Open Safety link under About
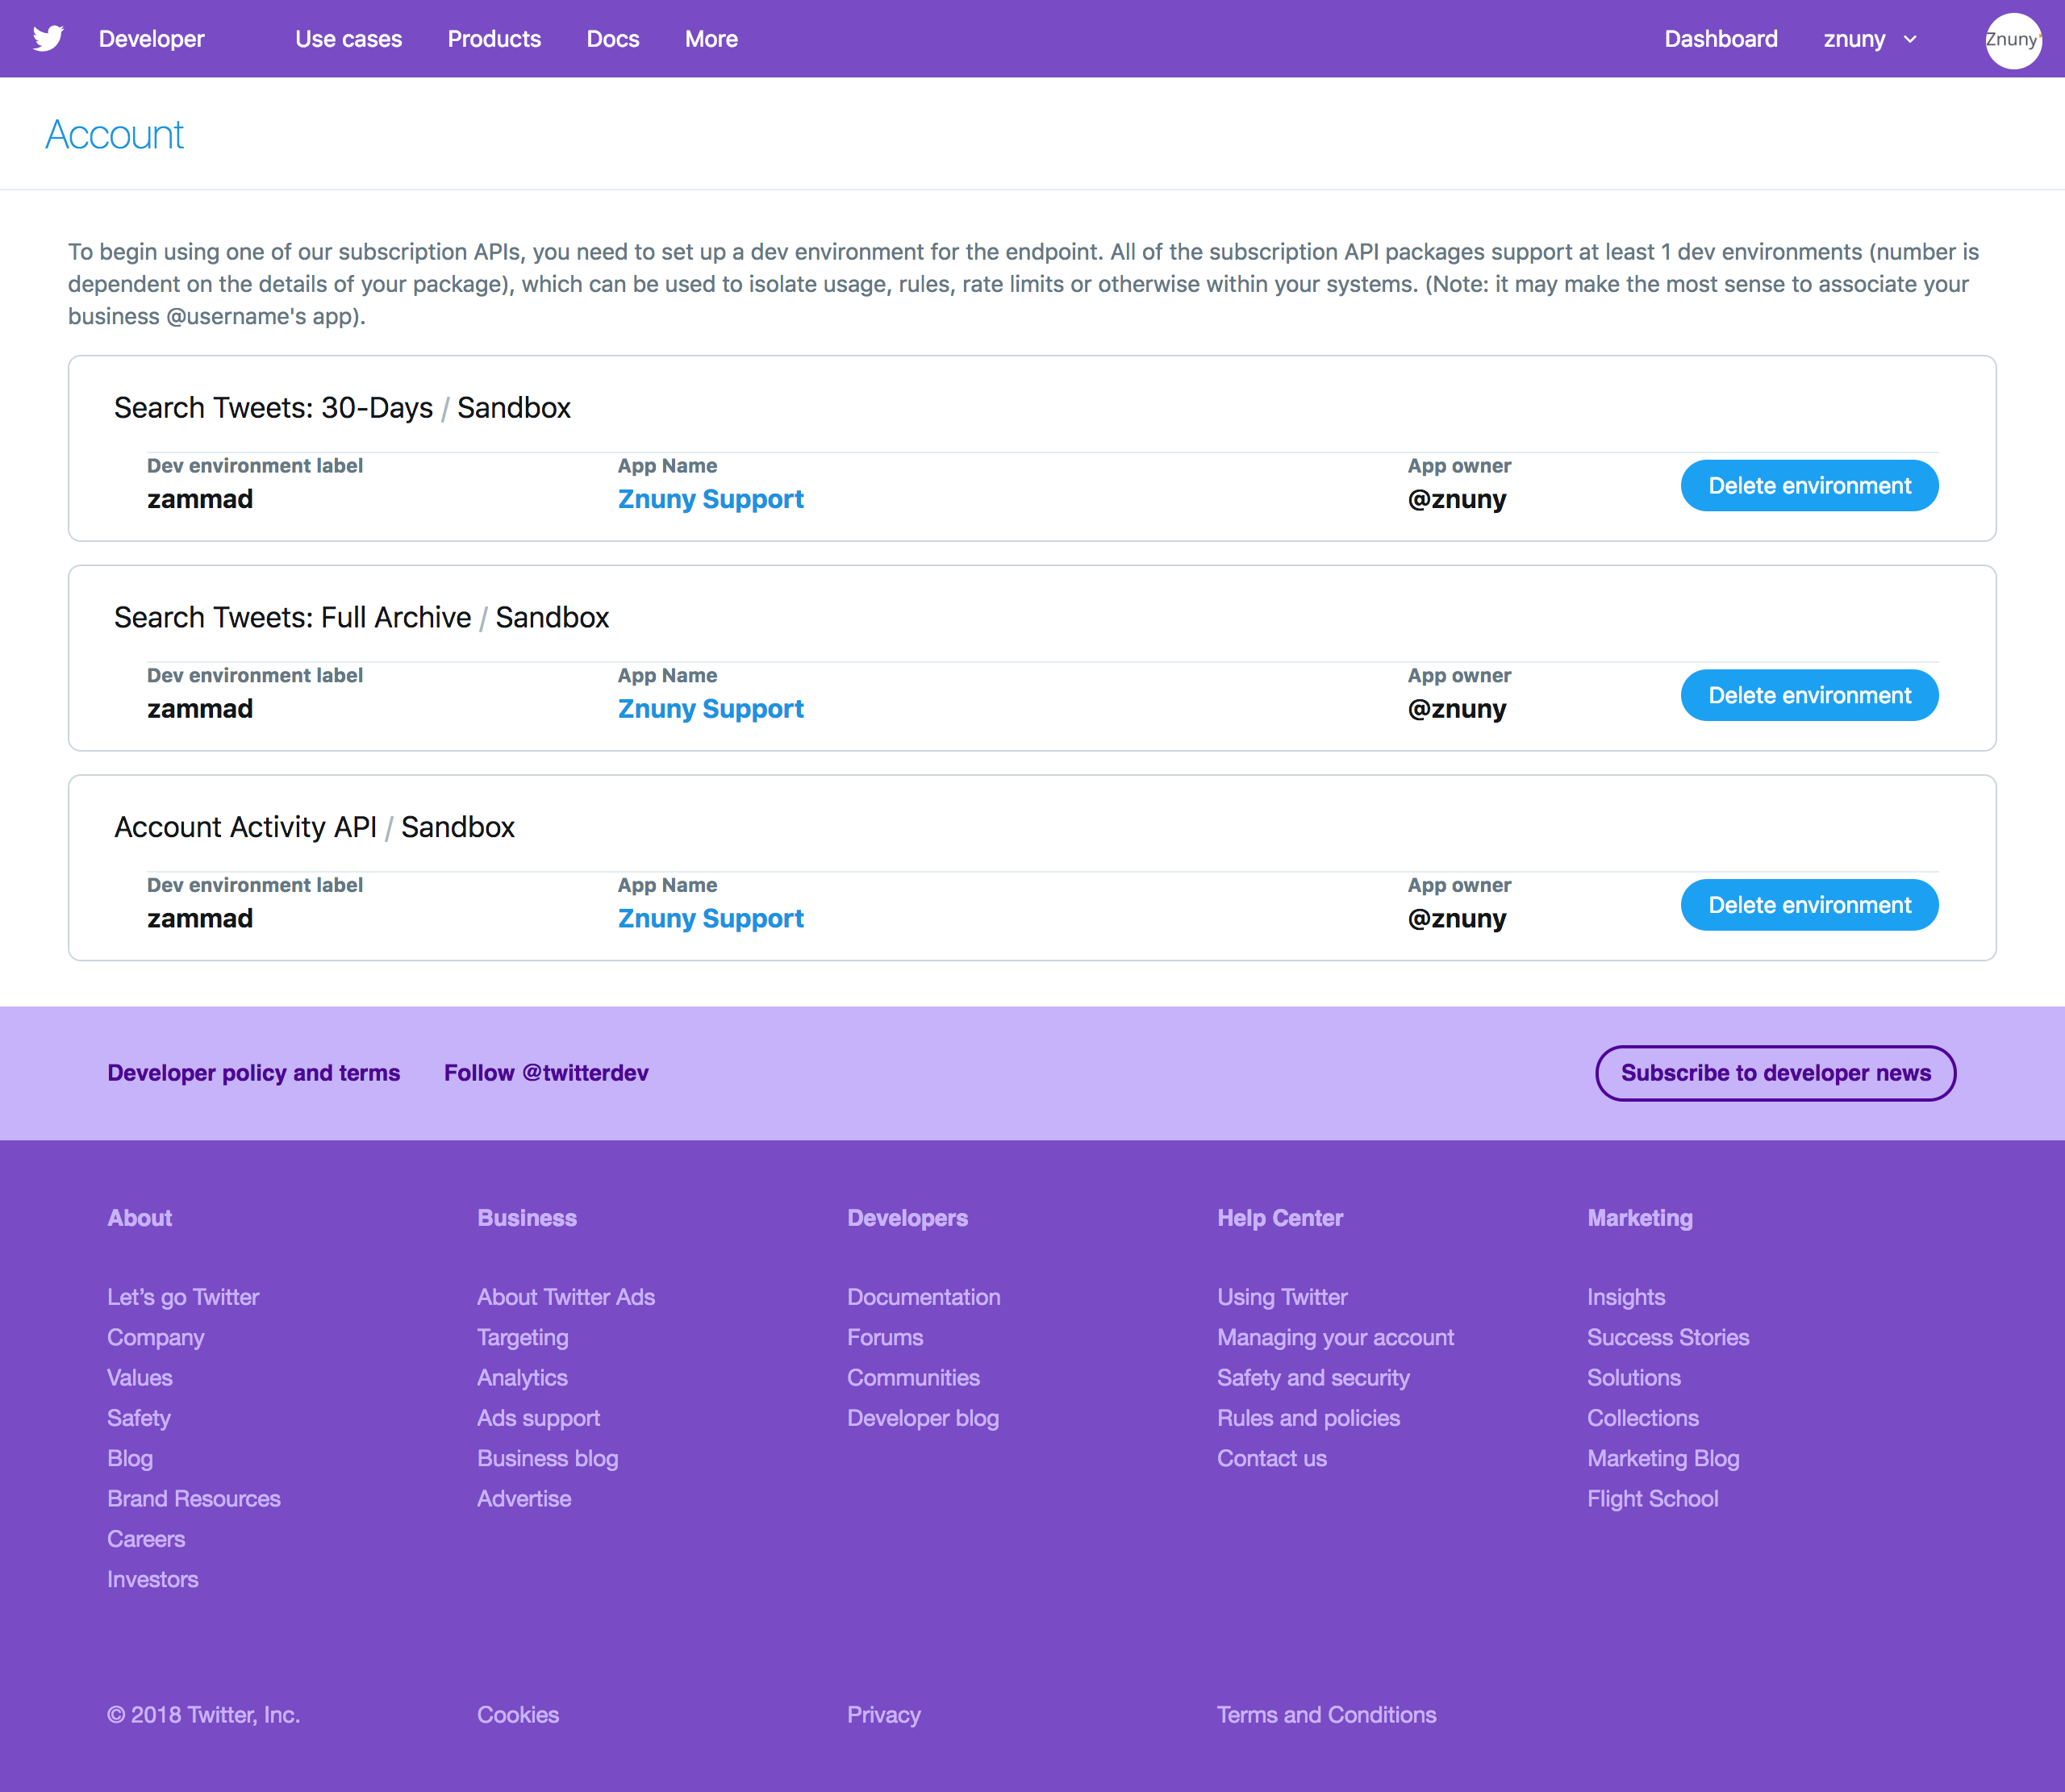Viewport: 2065px width, 1792px height. tap(139, 1418)
